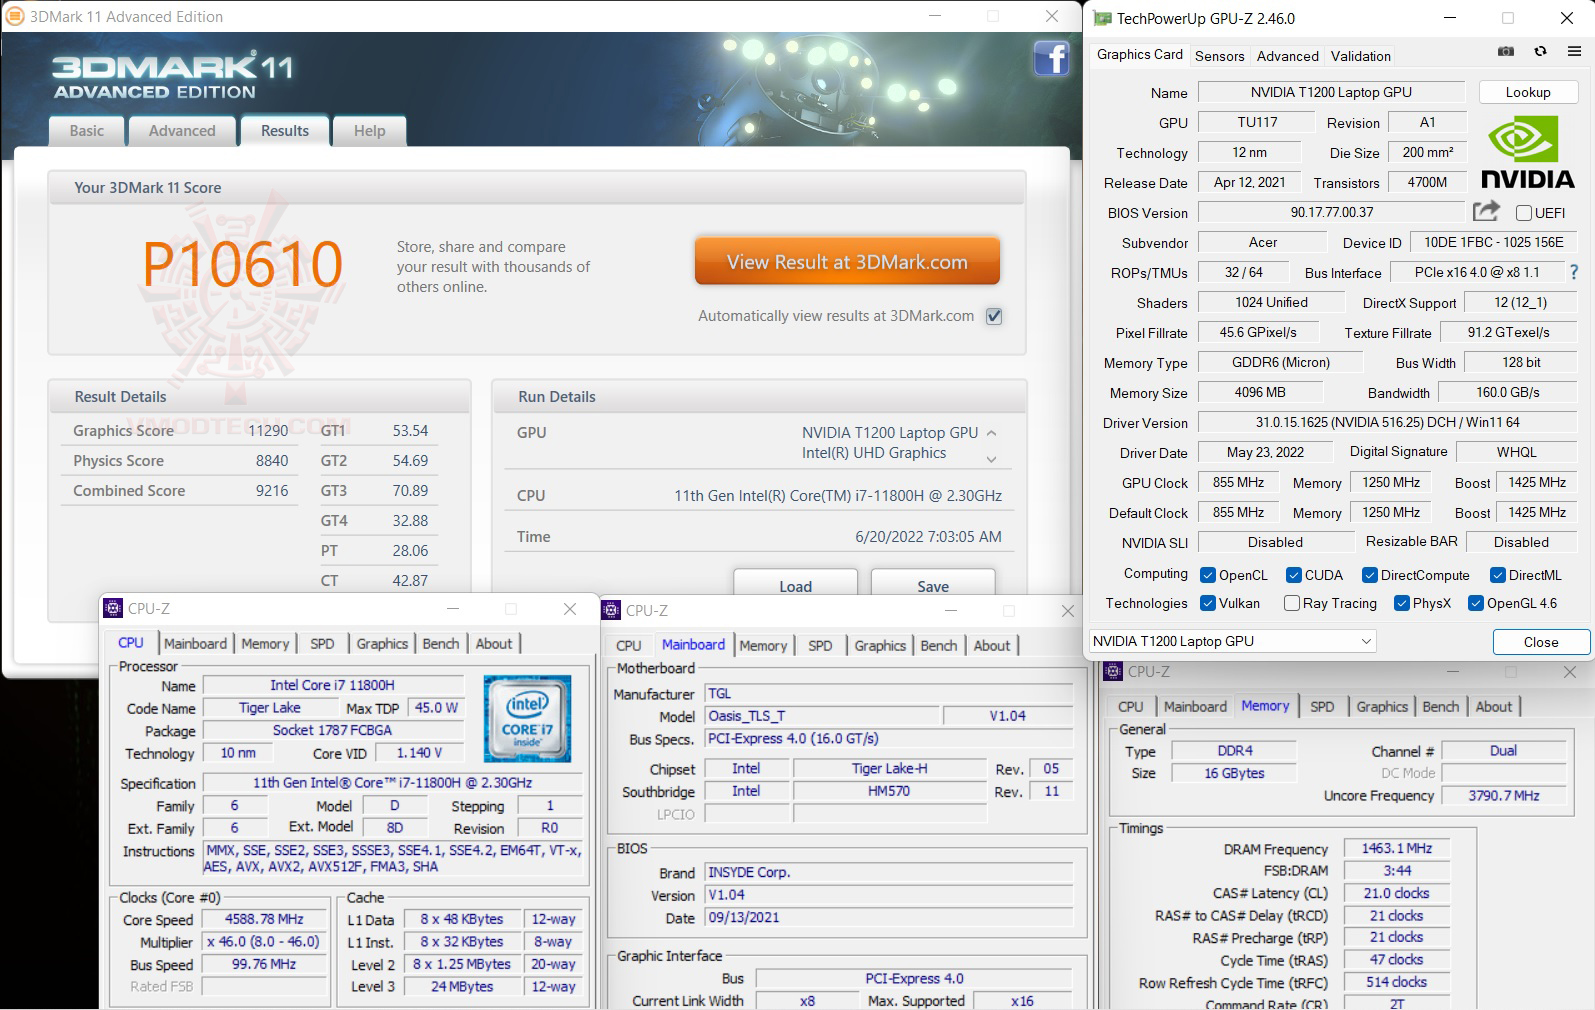Click the Memory Type value GDDR6 (Micron)
This screenshot has width=1595, height=1010.
click(x=1281, y=362)
